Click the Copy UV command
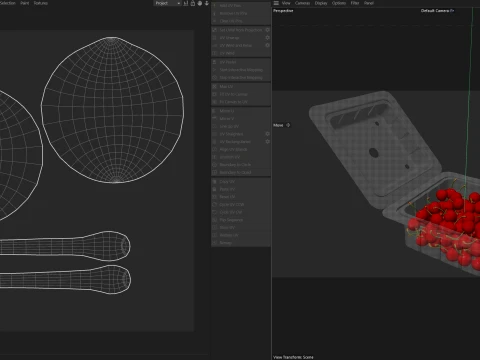The width and height of the screenshot is (480, 360). 241,181
